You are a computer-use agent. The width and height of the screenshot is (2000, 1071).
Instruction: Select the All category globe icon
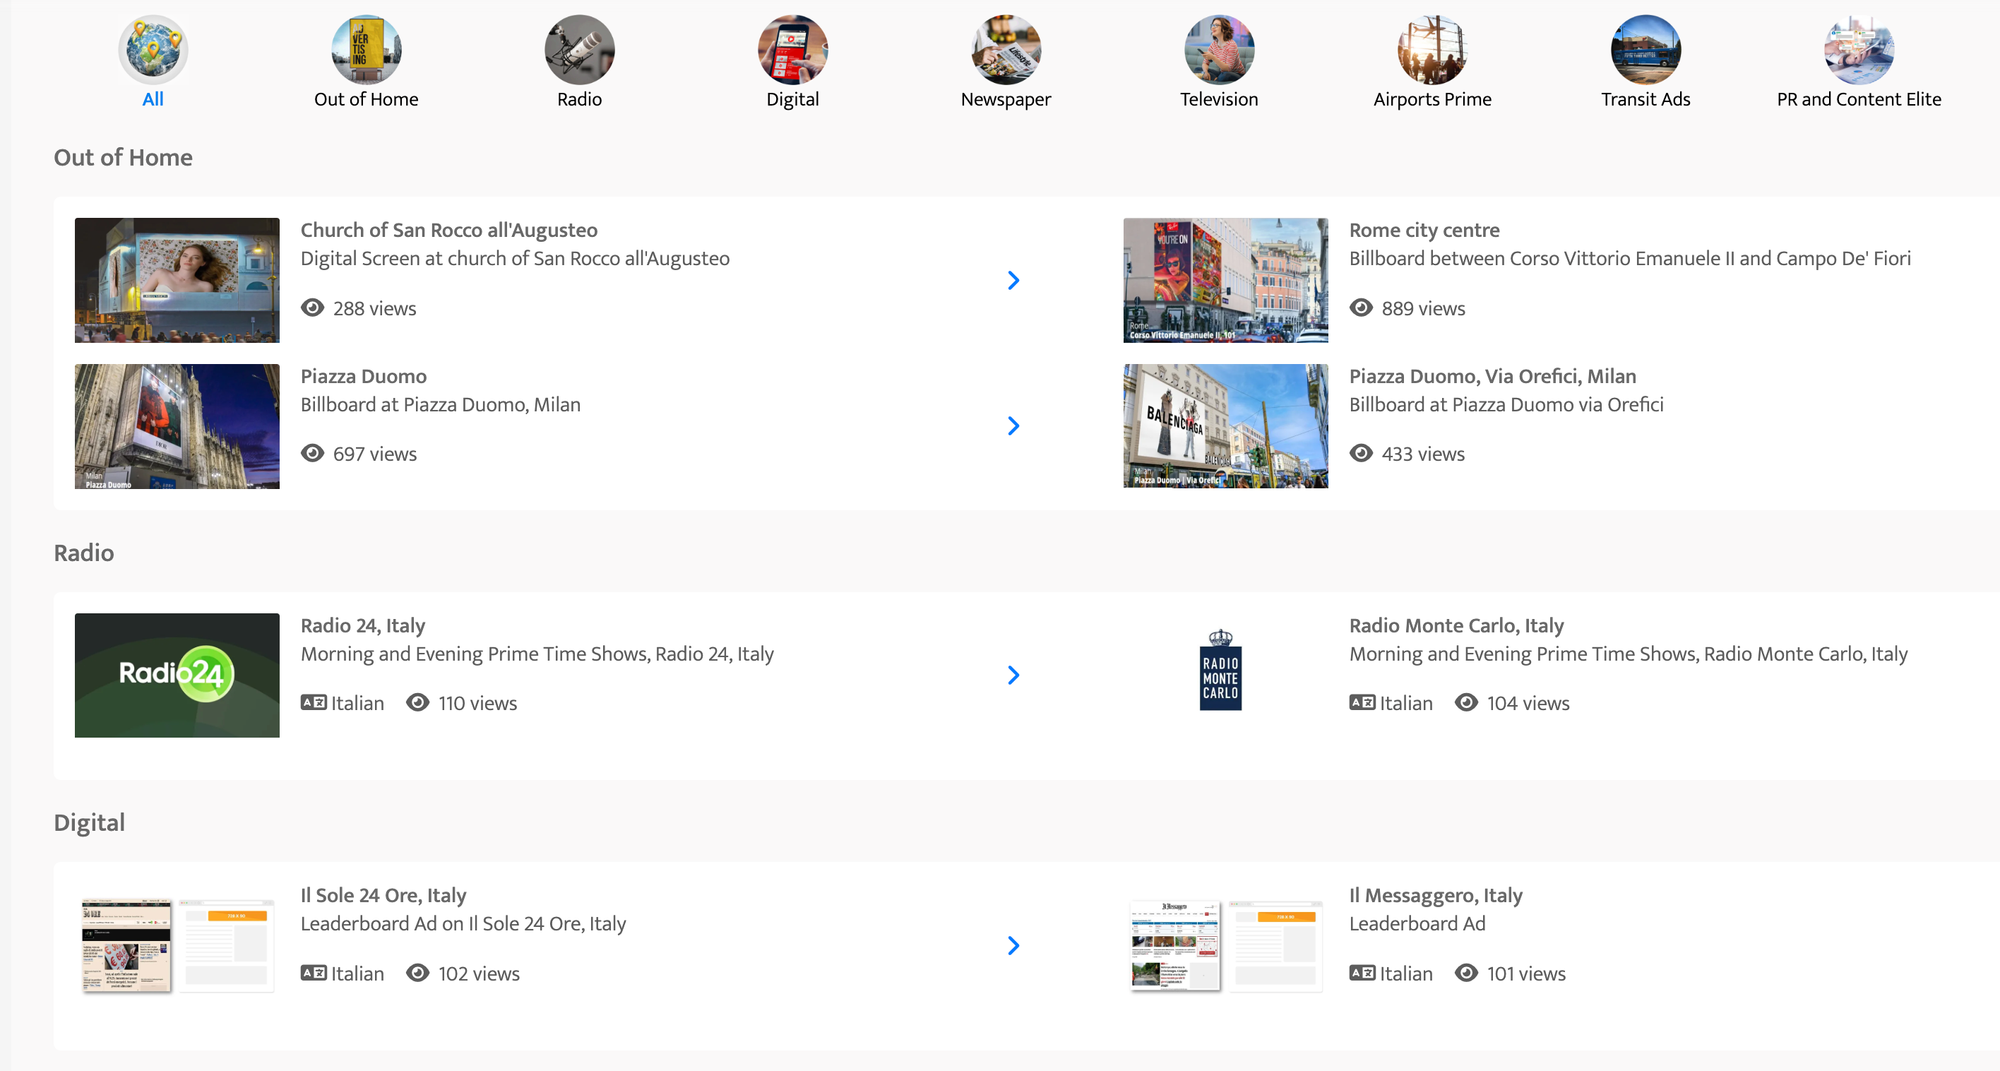click(x=153, y=50)
